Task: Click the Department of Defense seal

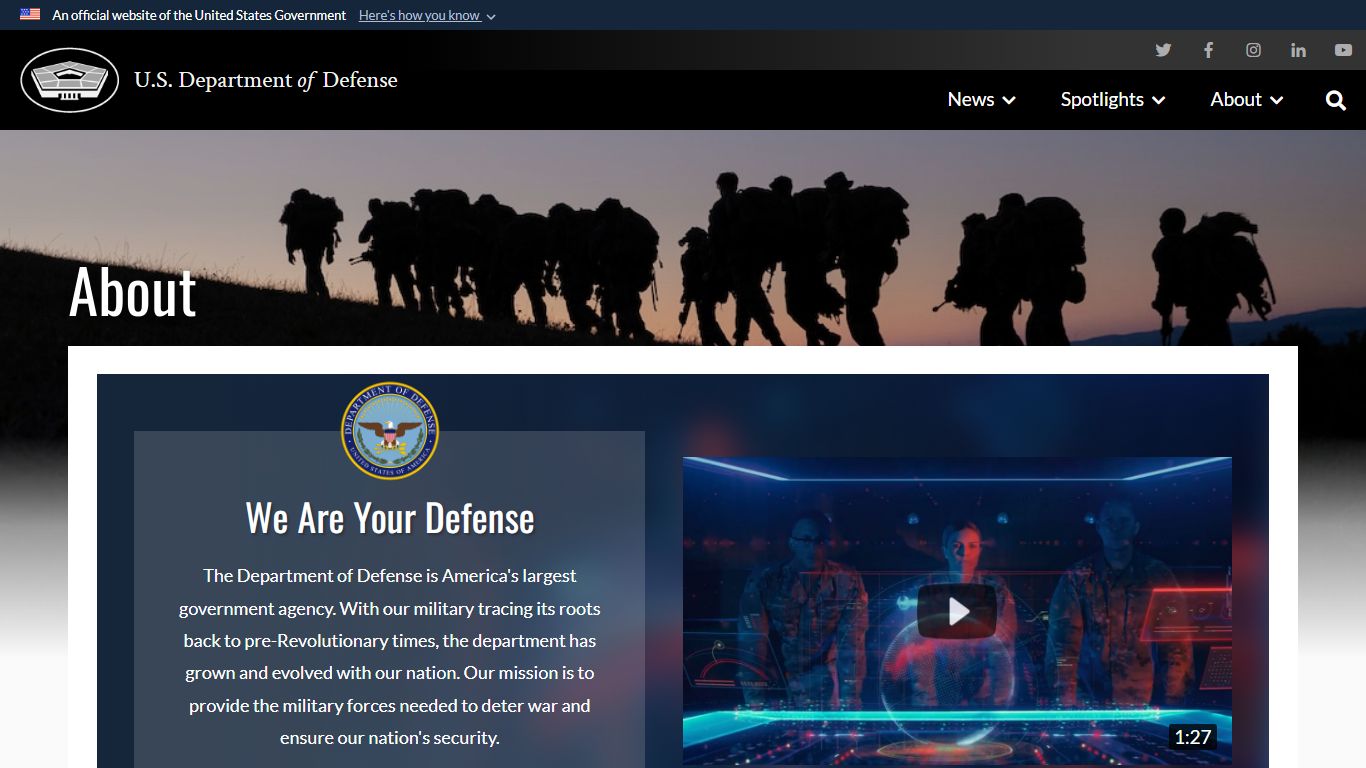Action: tap(389, 431)
